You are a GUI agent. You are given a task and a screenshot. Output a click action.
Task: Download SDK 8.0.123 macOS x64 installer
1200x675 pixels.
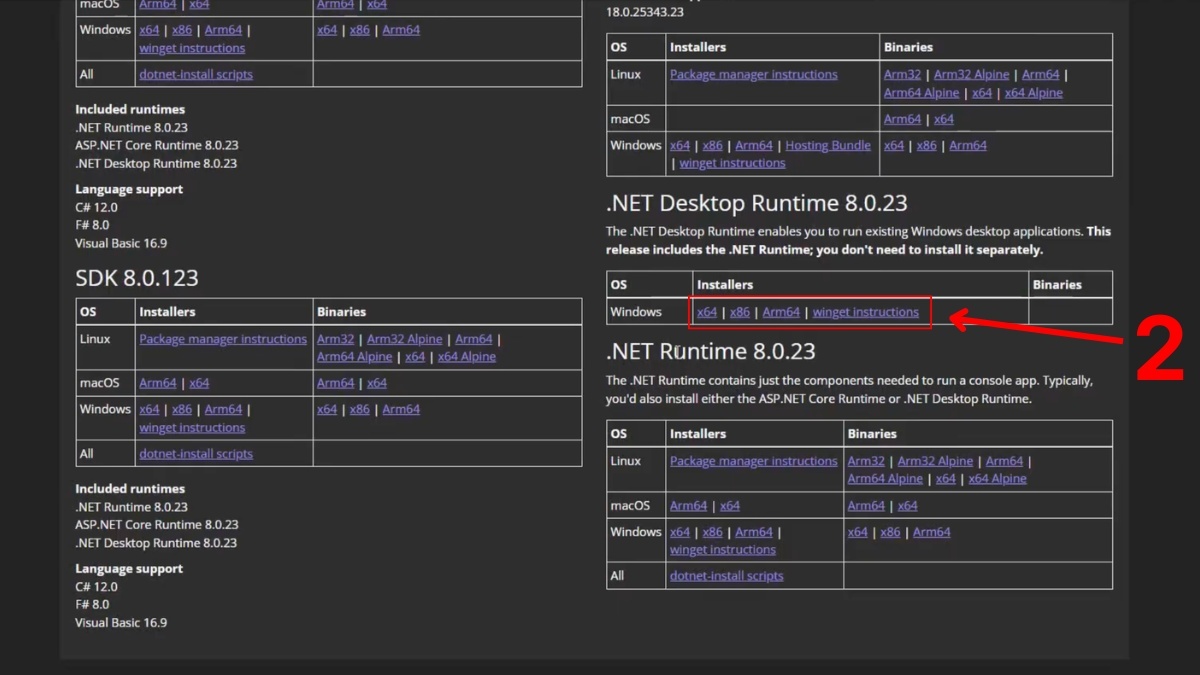point(199,383)
